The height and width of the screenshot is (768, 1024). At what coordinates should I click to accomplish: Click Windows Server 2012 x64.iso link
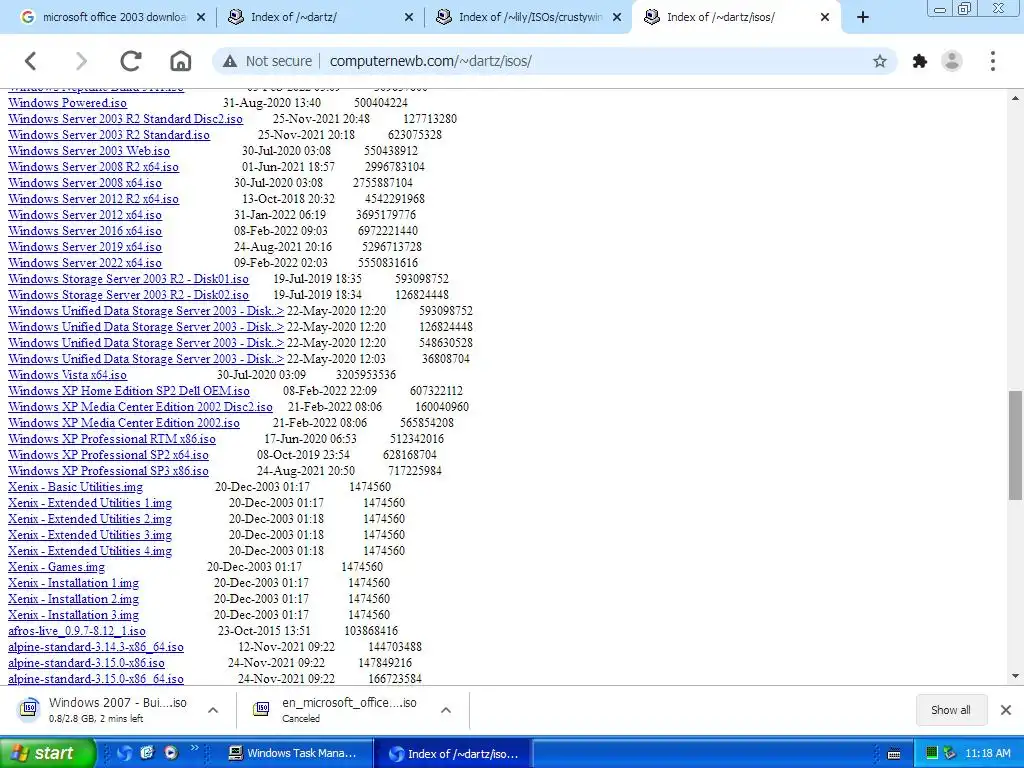pos(85,215)
